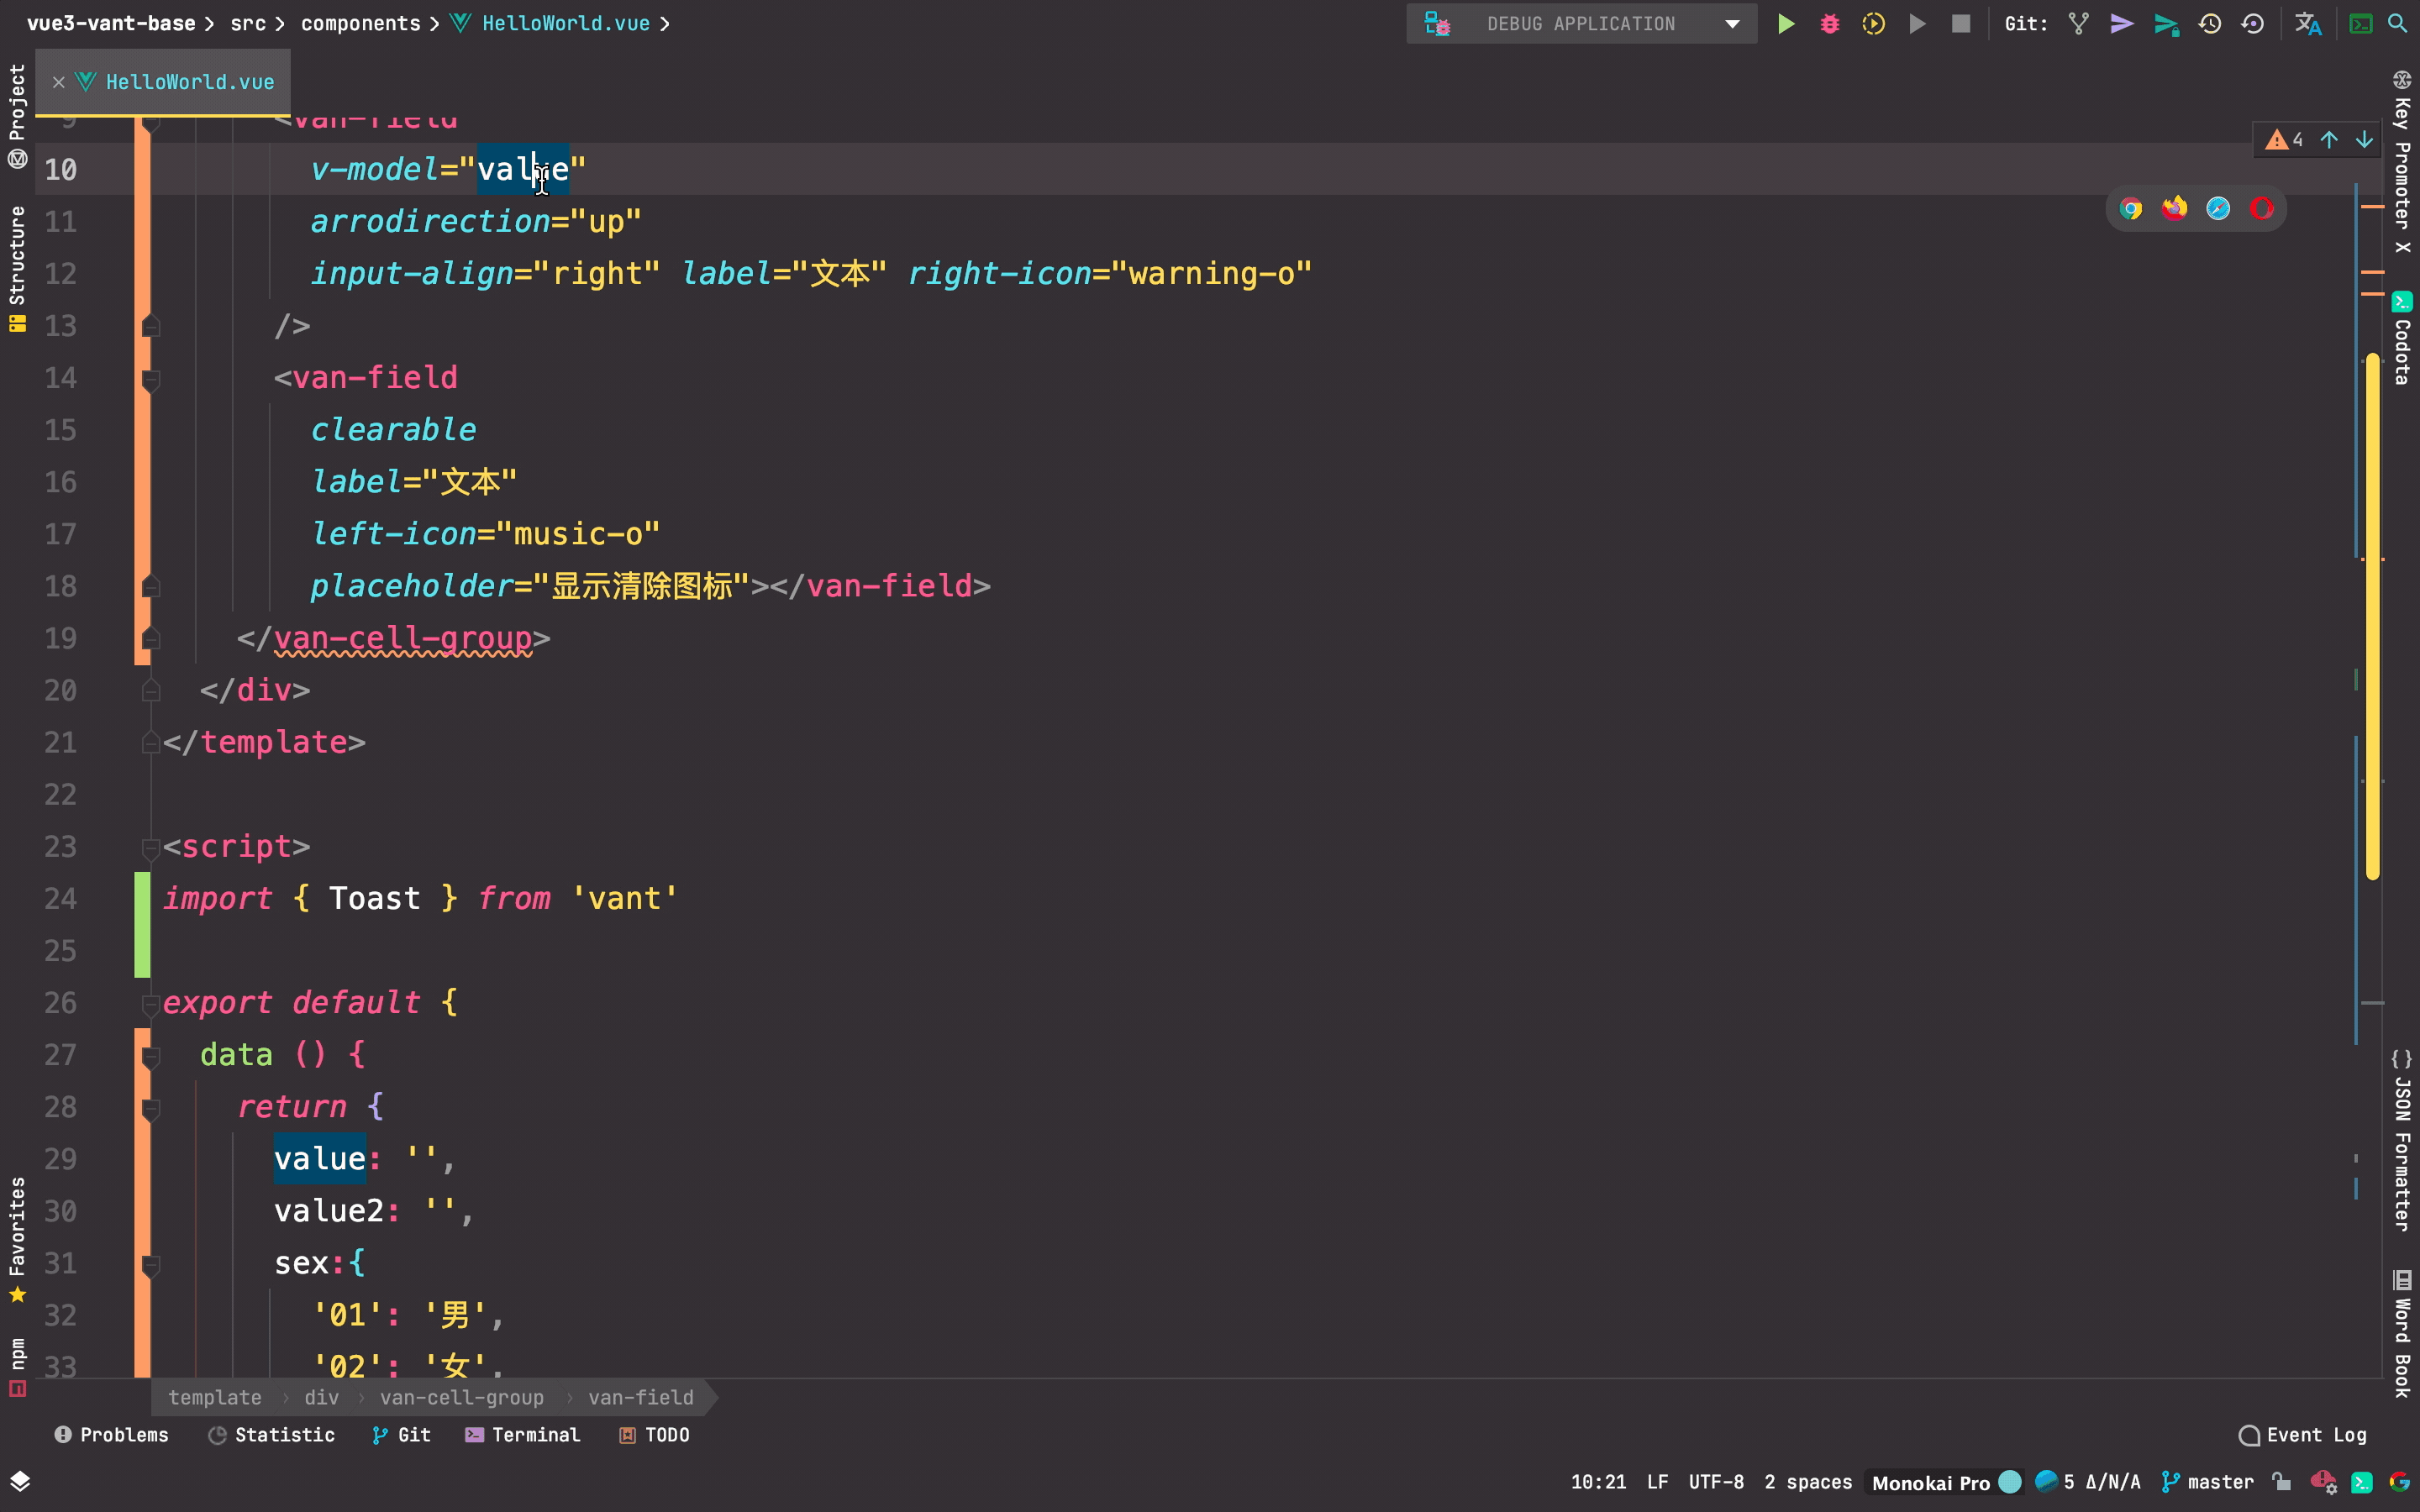Open Search Everywhere magnifier icon
Image resolution: width=2420 pixels, height=1512 pixels.
pos(2397,24)
